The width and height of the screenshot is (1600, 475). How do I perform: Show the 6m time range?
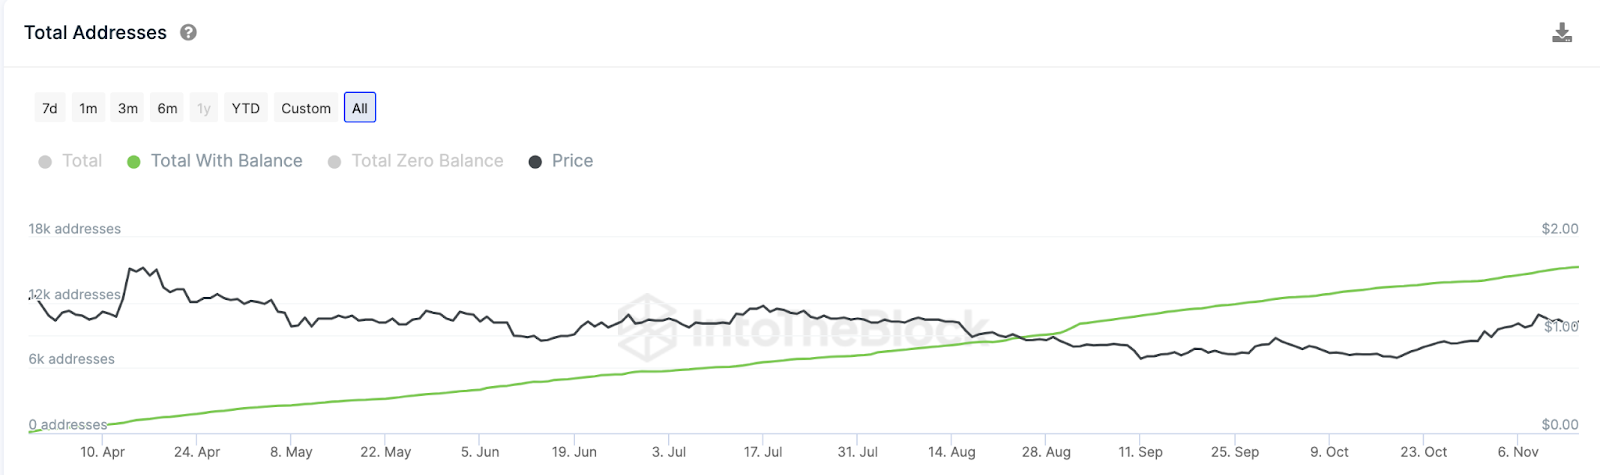click(167, 108)
